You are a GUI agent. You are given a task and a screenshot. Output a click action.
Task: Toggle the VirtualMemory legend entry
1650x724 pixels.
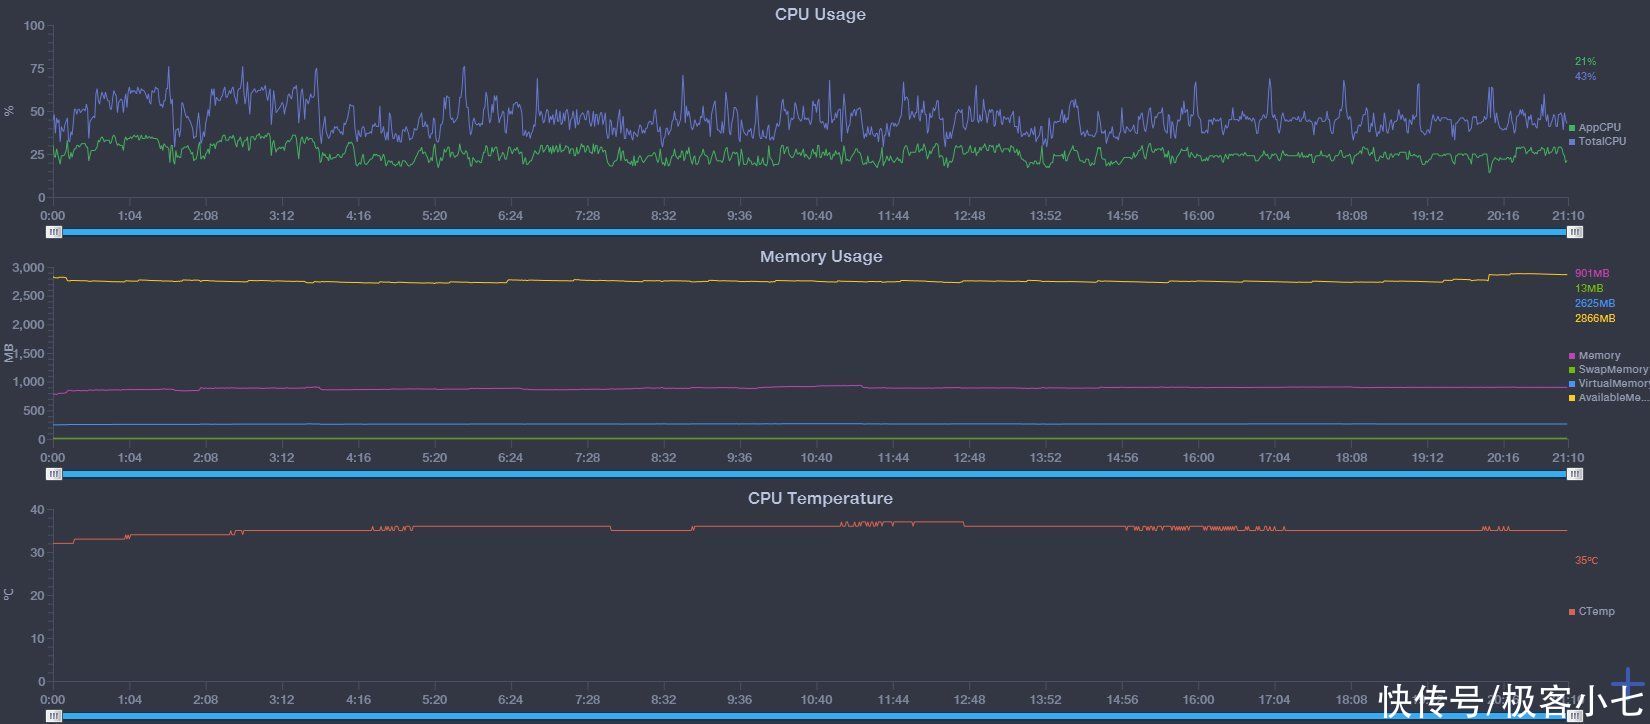point(1608,384)
